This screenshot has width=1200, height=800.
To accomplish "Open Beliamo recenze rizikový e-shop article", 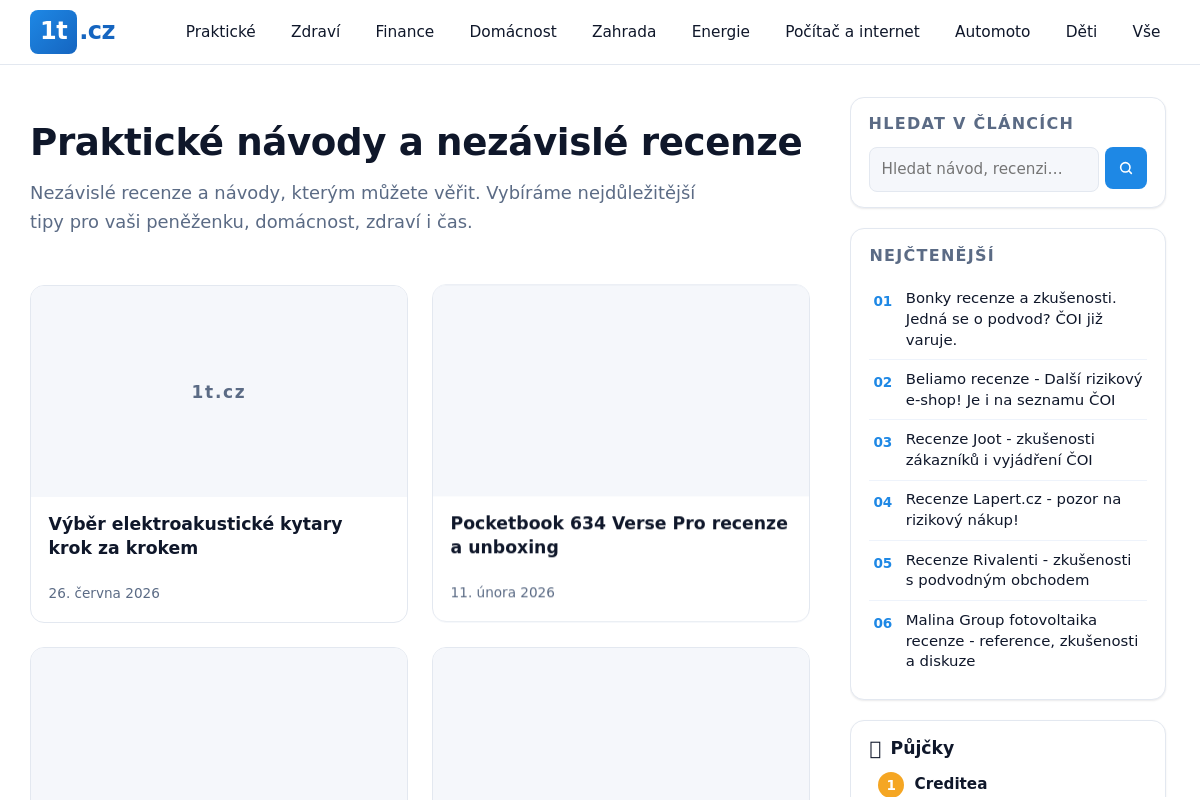I will [1024, 389].
